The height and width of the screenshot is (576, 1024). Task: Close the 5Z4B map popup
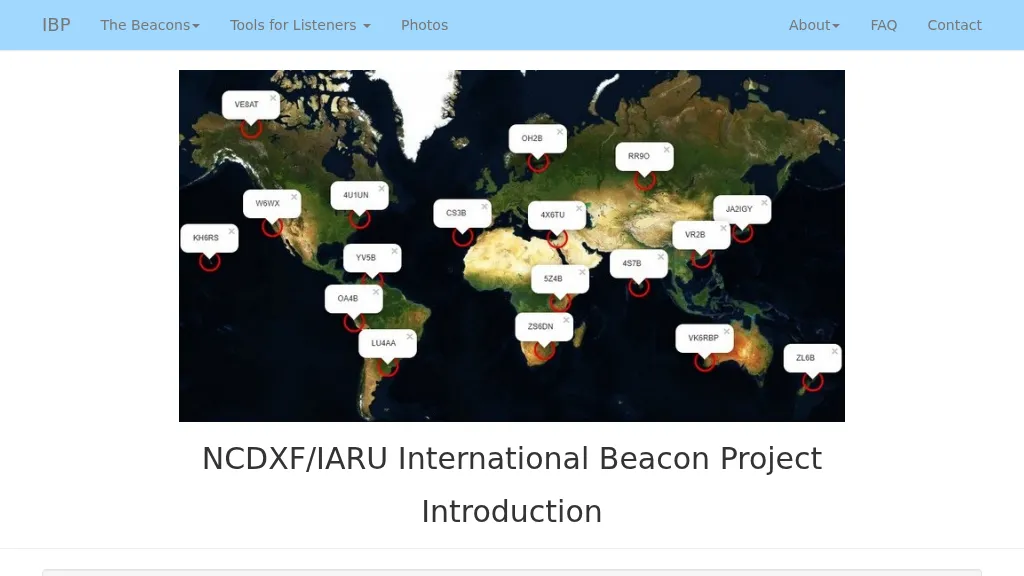582,272
